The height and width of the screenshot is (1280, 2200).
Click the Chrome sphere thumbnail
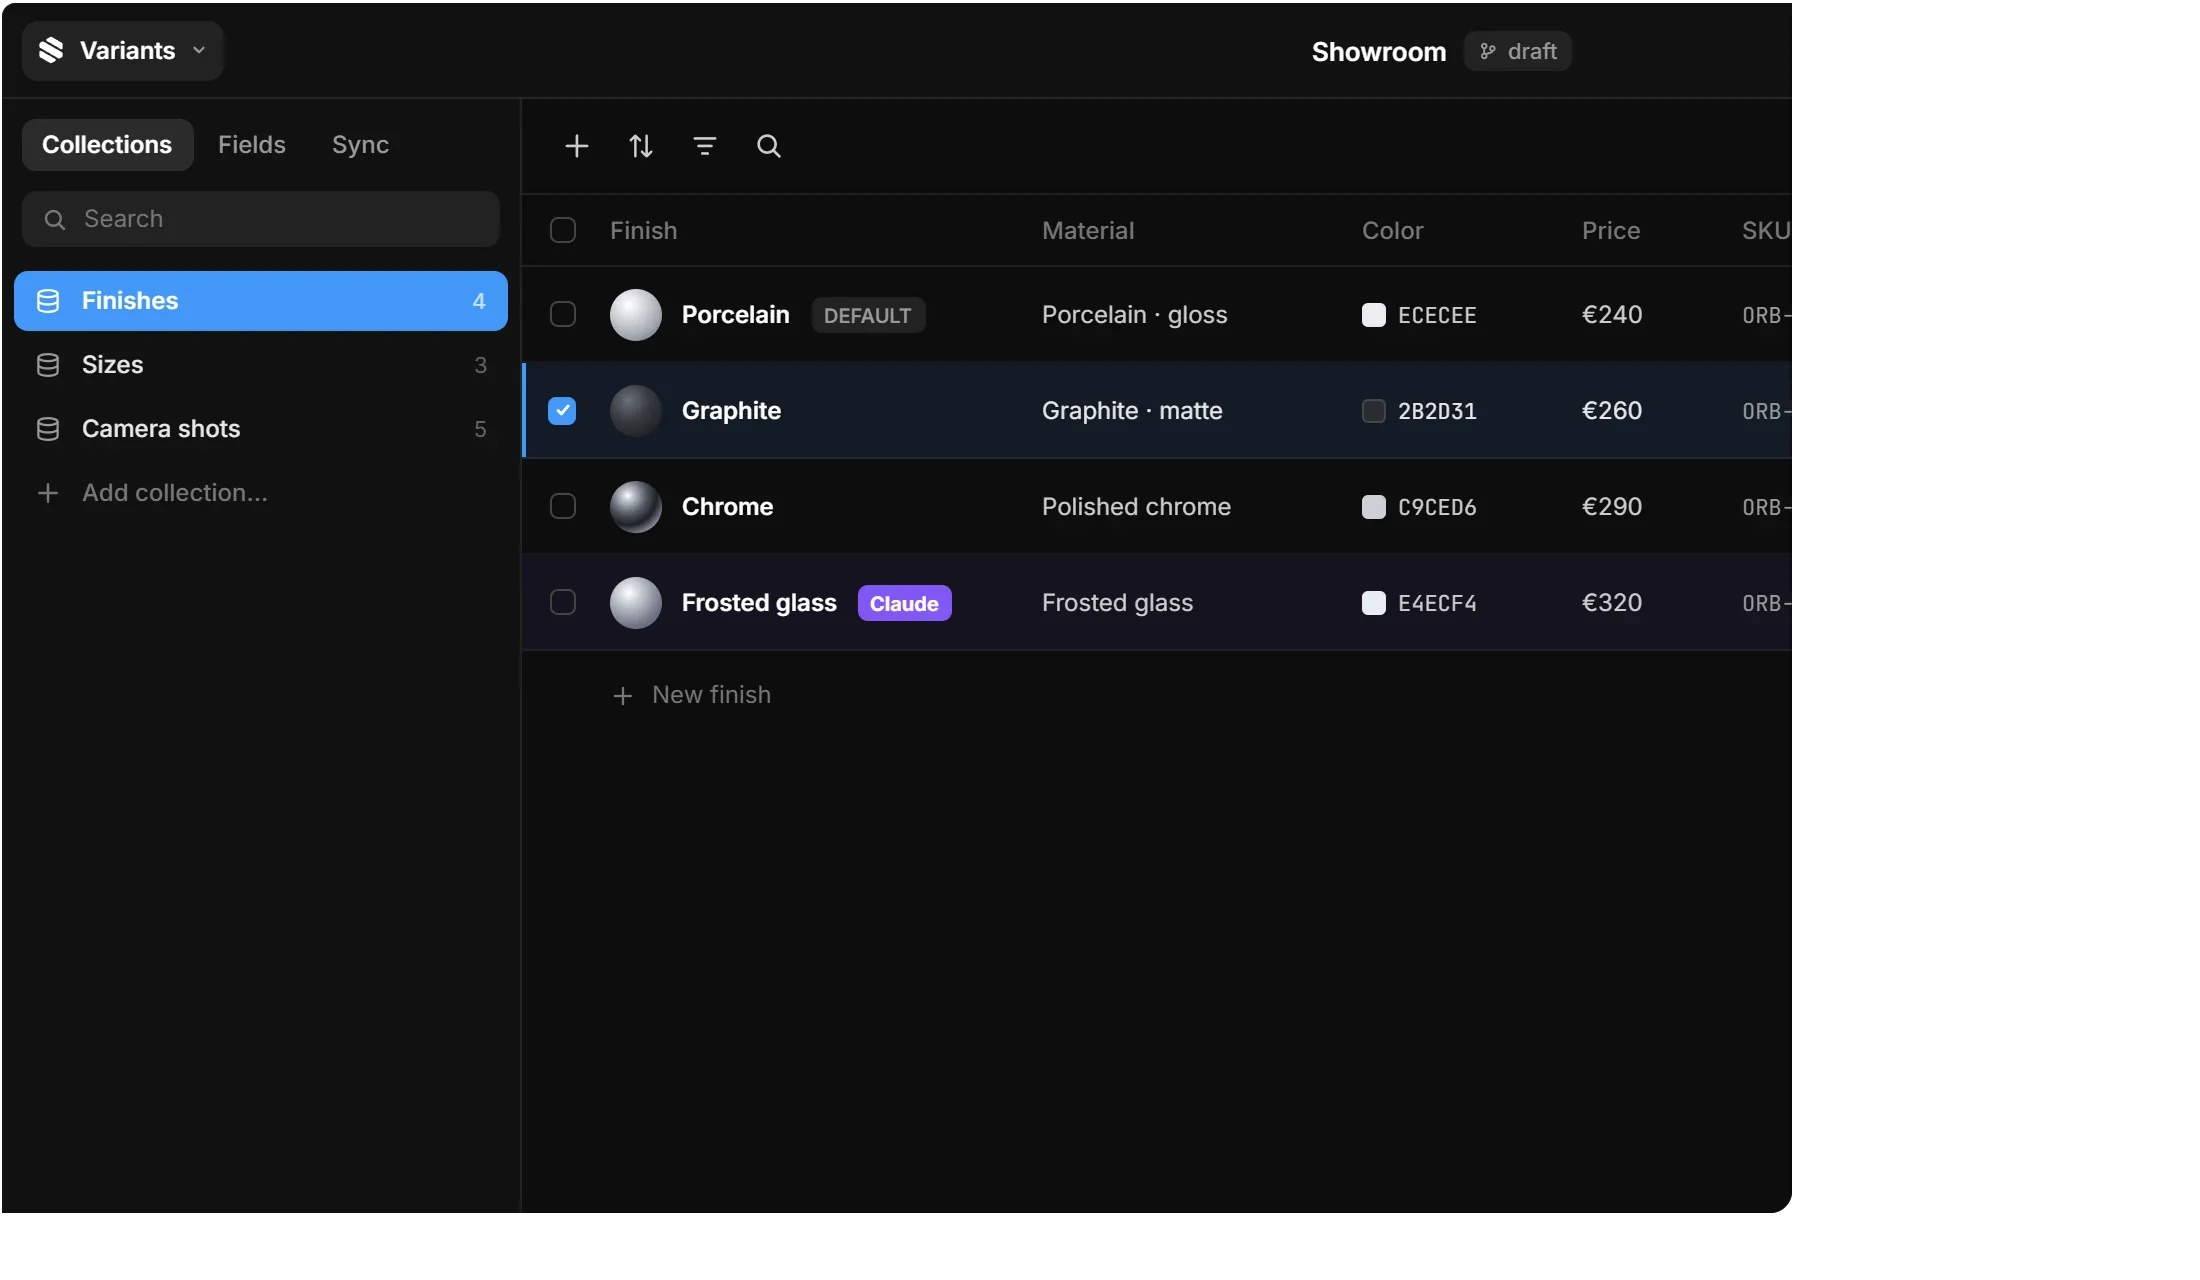pos(636,507)
